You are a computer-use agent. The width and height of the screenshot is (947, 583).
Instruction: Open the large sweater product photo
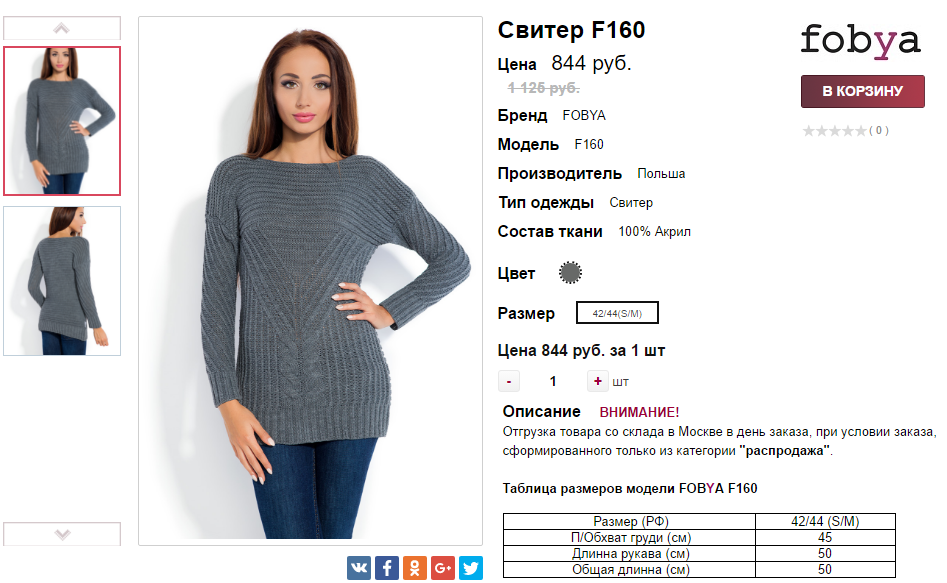310,281
